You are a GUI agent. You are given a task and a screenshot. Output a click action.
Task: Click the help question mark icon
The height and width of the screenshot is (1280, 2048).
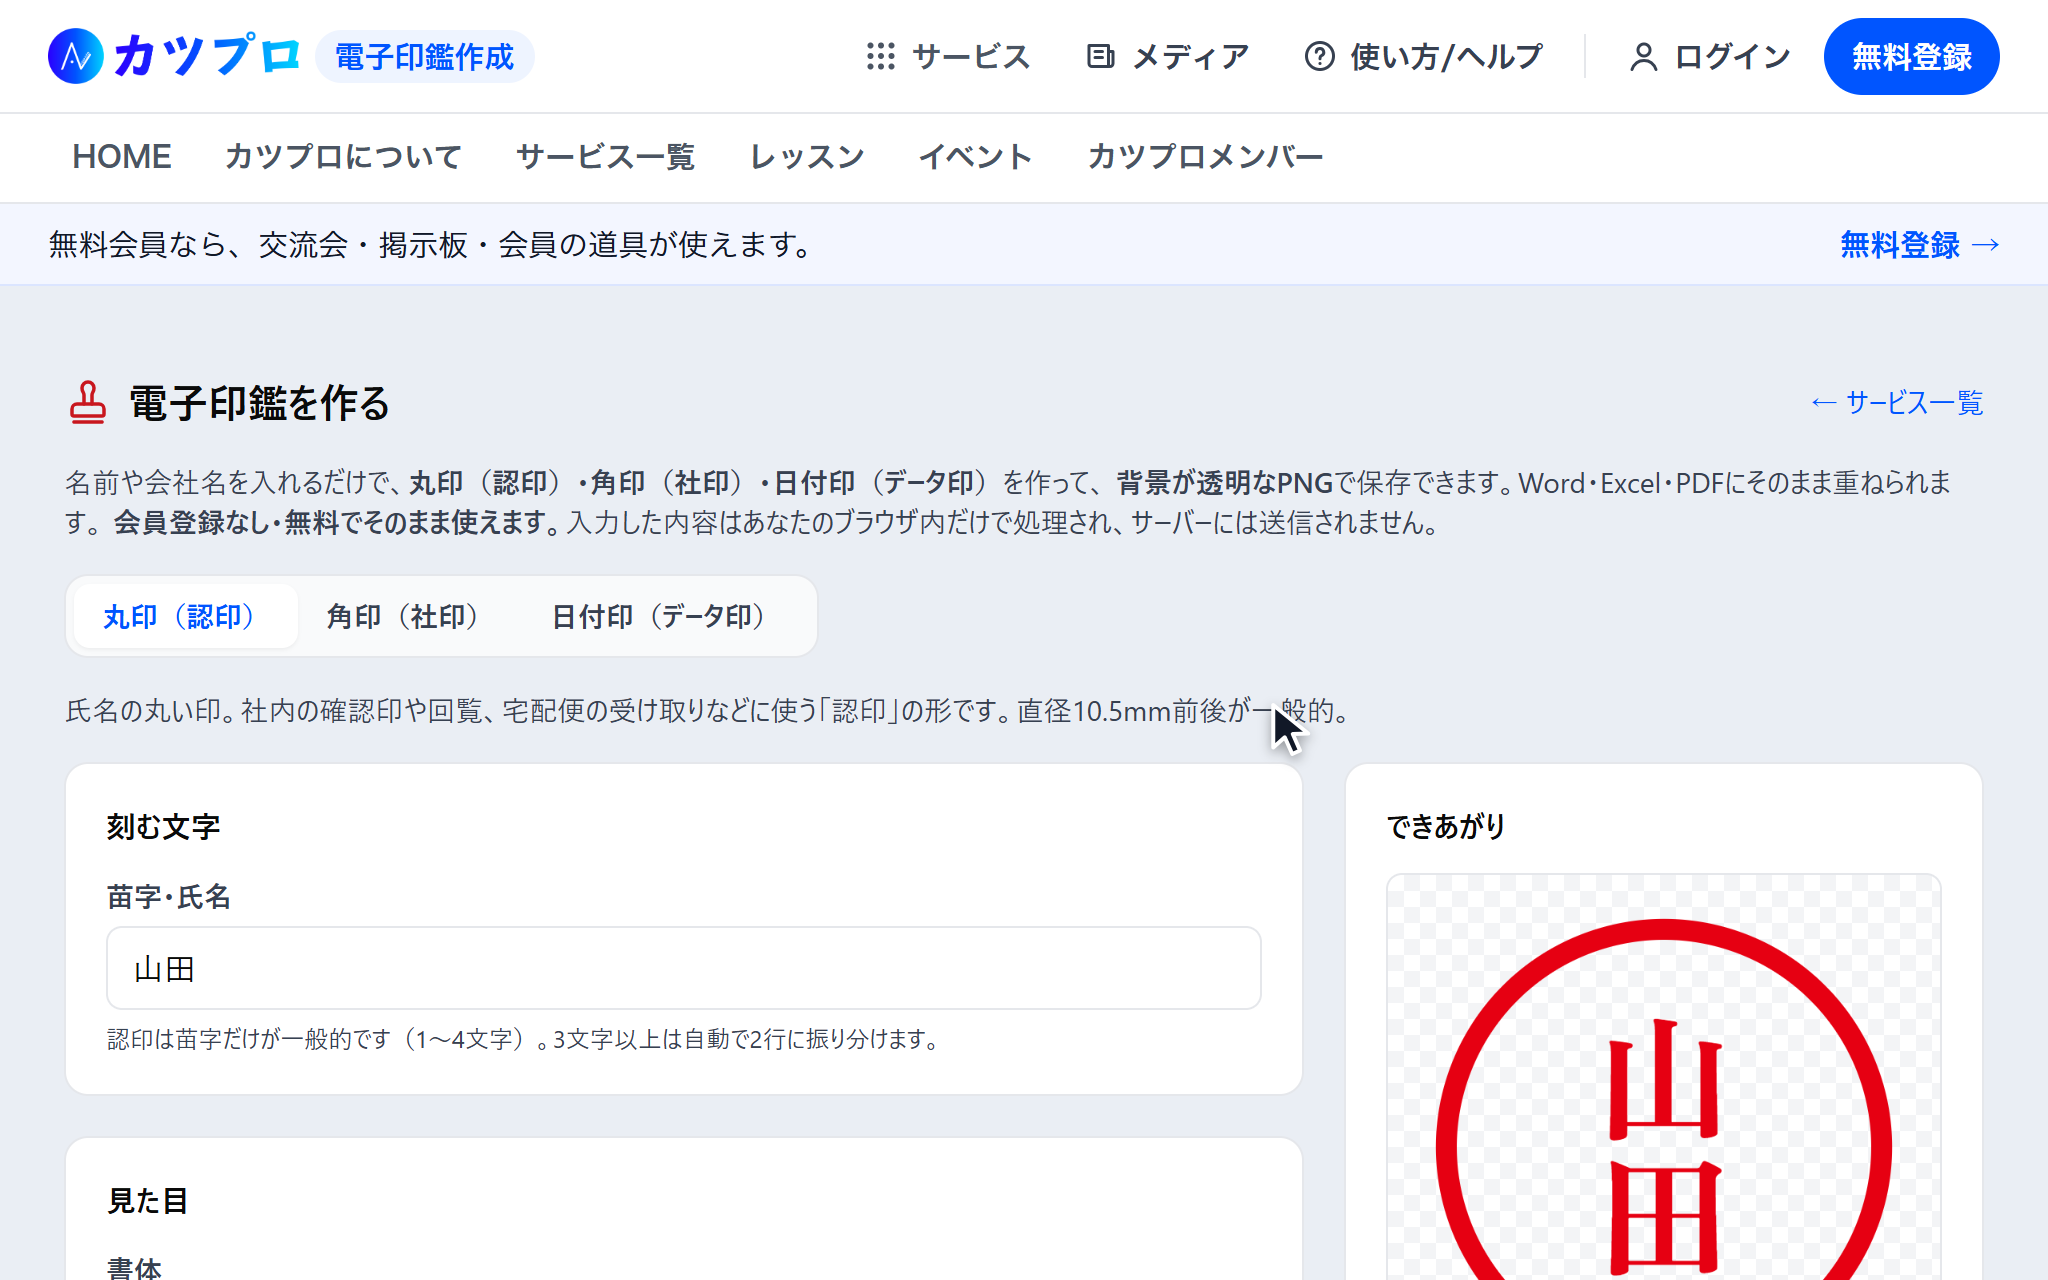[1319, 56]
